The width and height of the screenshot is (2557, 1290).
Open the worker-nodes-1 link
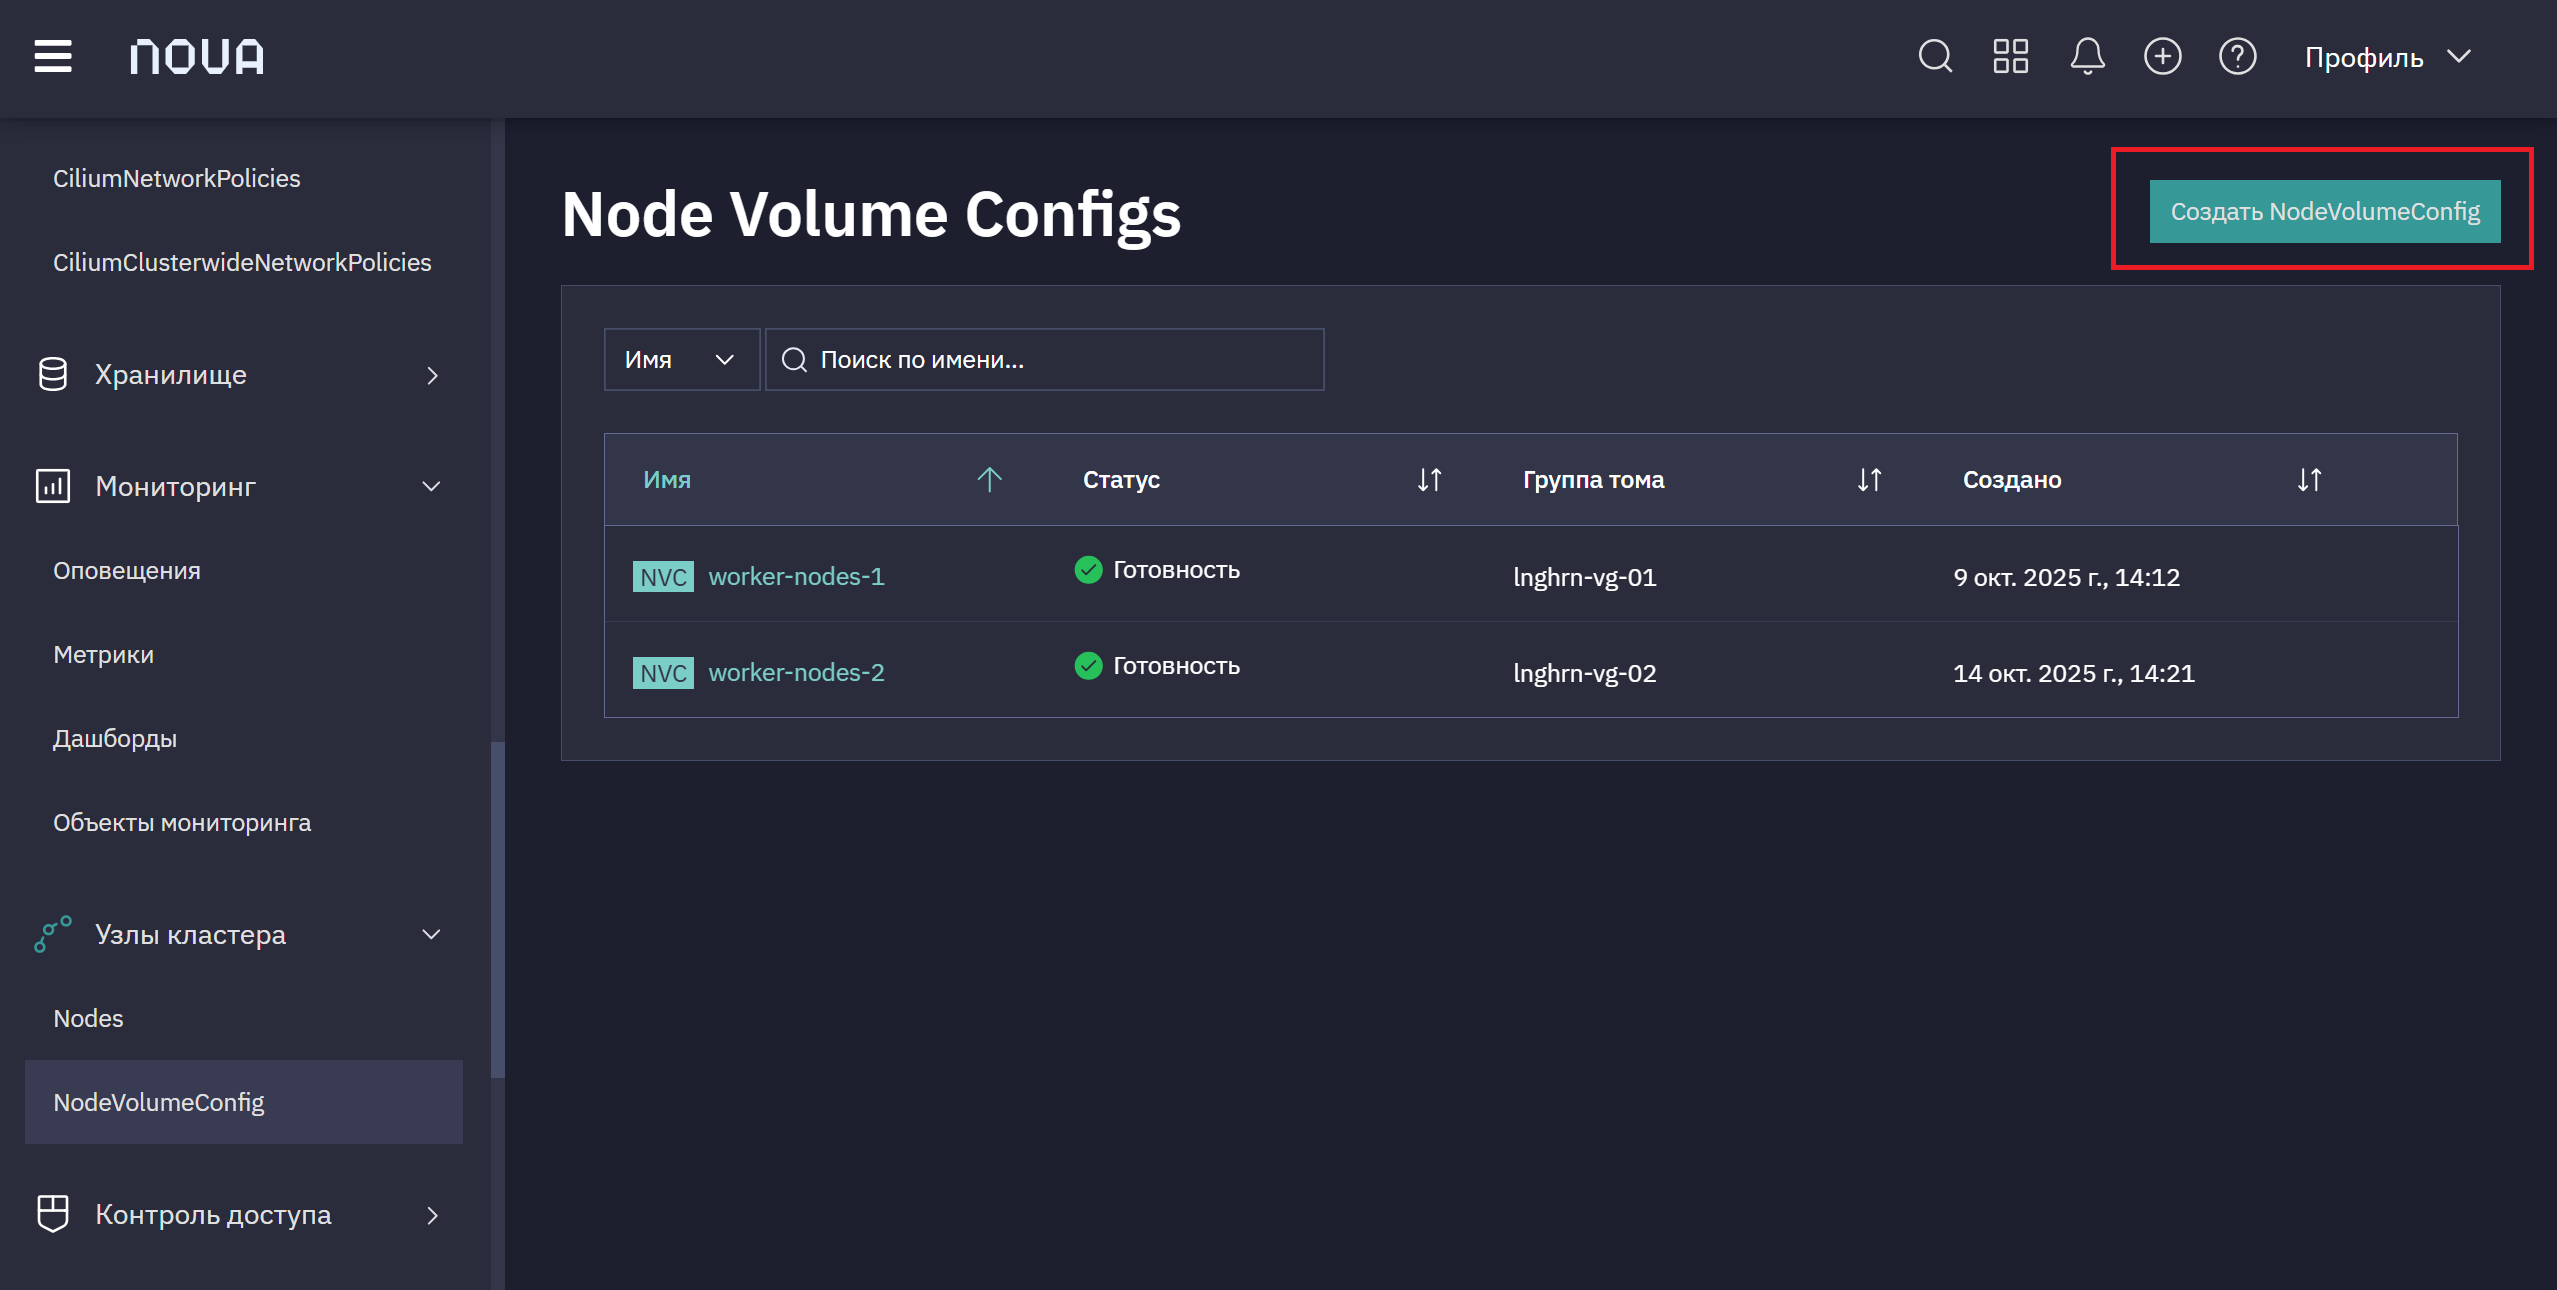coord(796,576)
